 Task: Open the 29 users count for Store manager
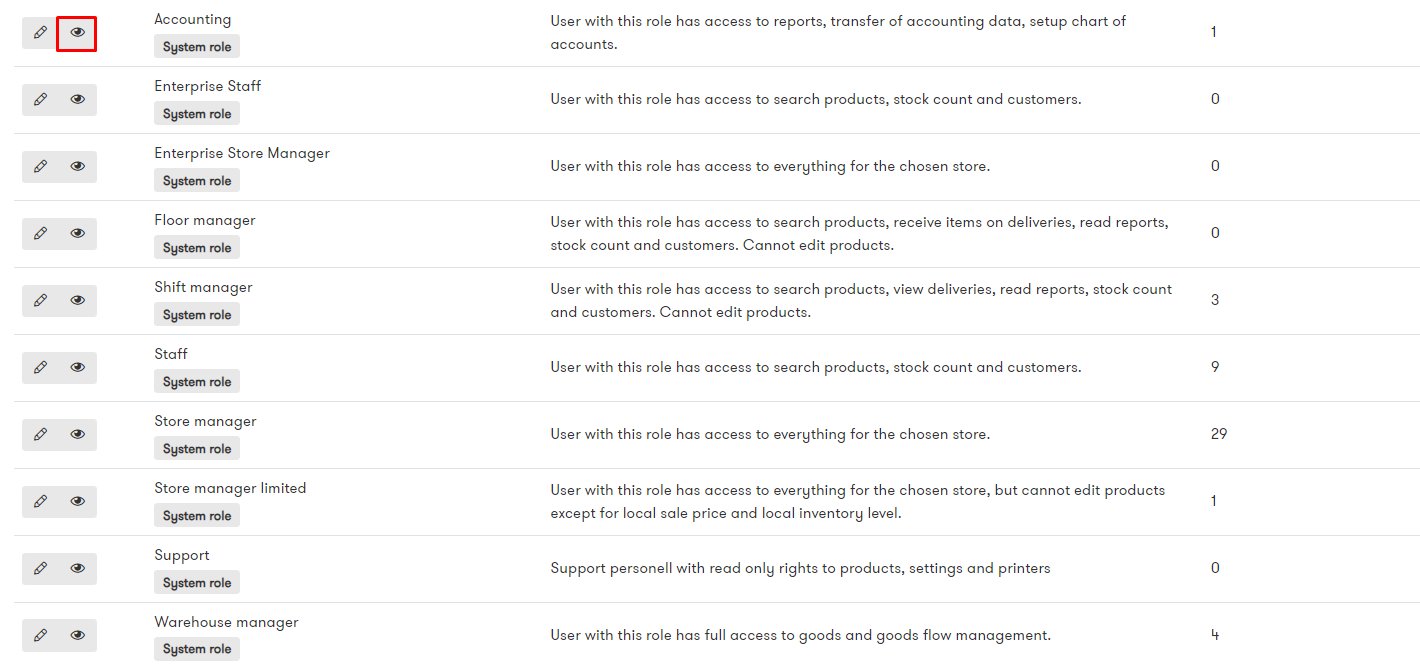click(x=1219, y=434)
